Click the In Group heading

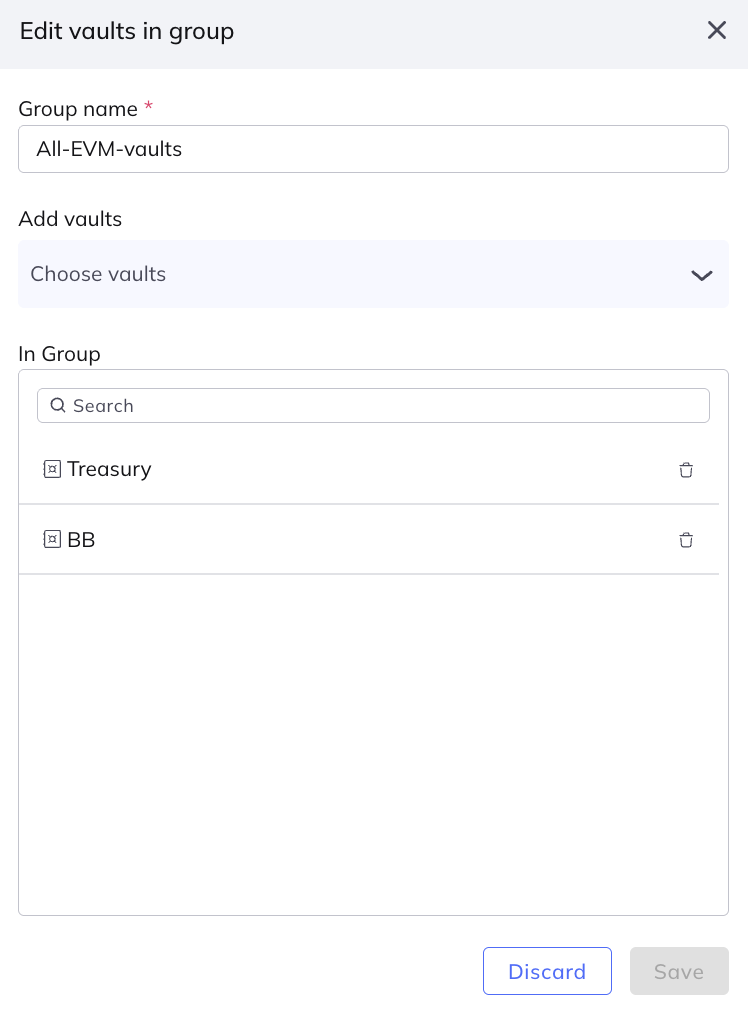(x=59, y=353)
